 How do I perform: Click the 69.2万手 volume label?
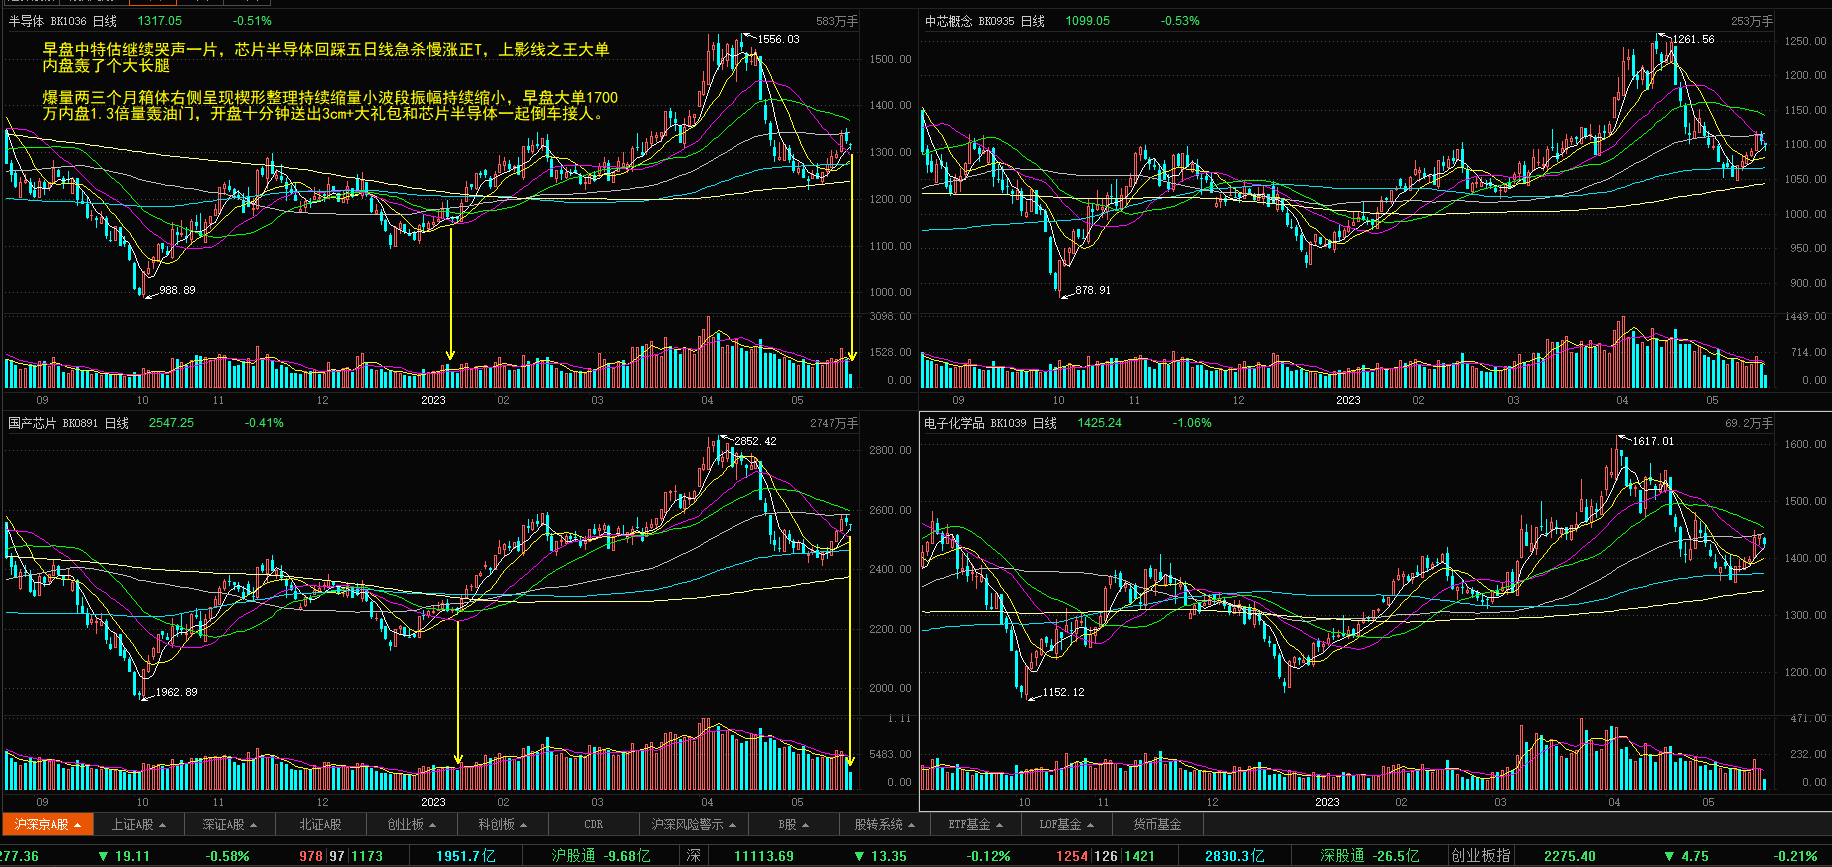pos(1749,423)
